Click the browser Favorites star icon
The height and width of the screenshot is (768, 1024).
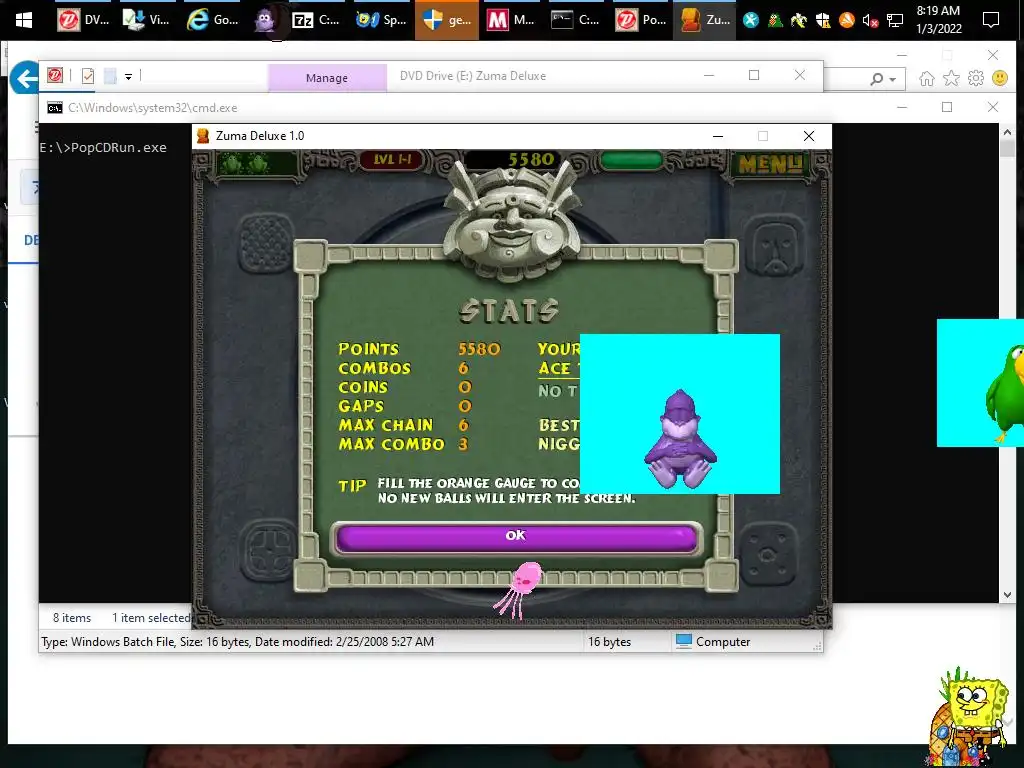(952, 78)
